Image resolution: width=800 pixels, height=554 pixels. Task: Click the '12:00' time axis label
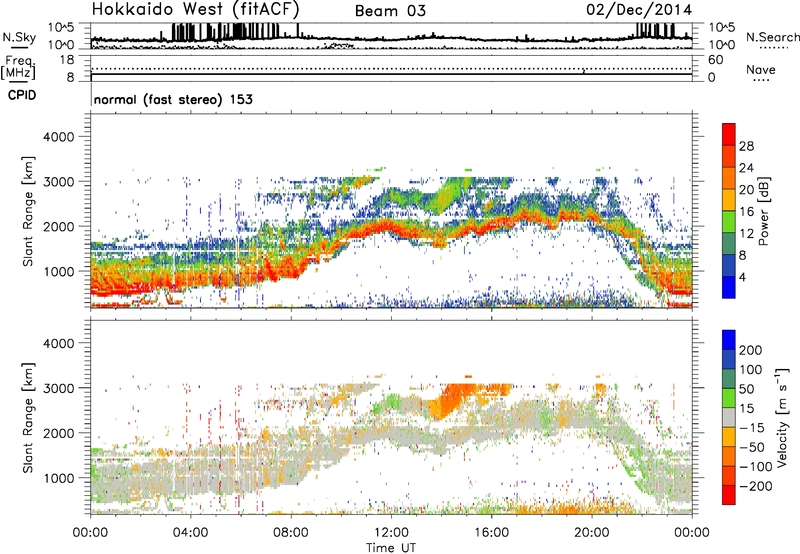pyautogui.click(x=391, y=533)
